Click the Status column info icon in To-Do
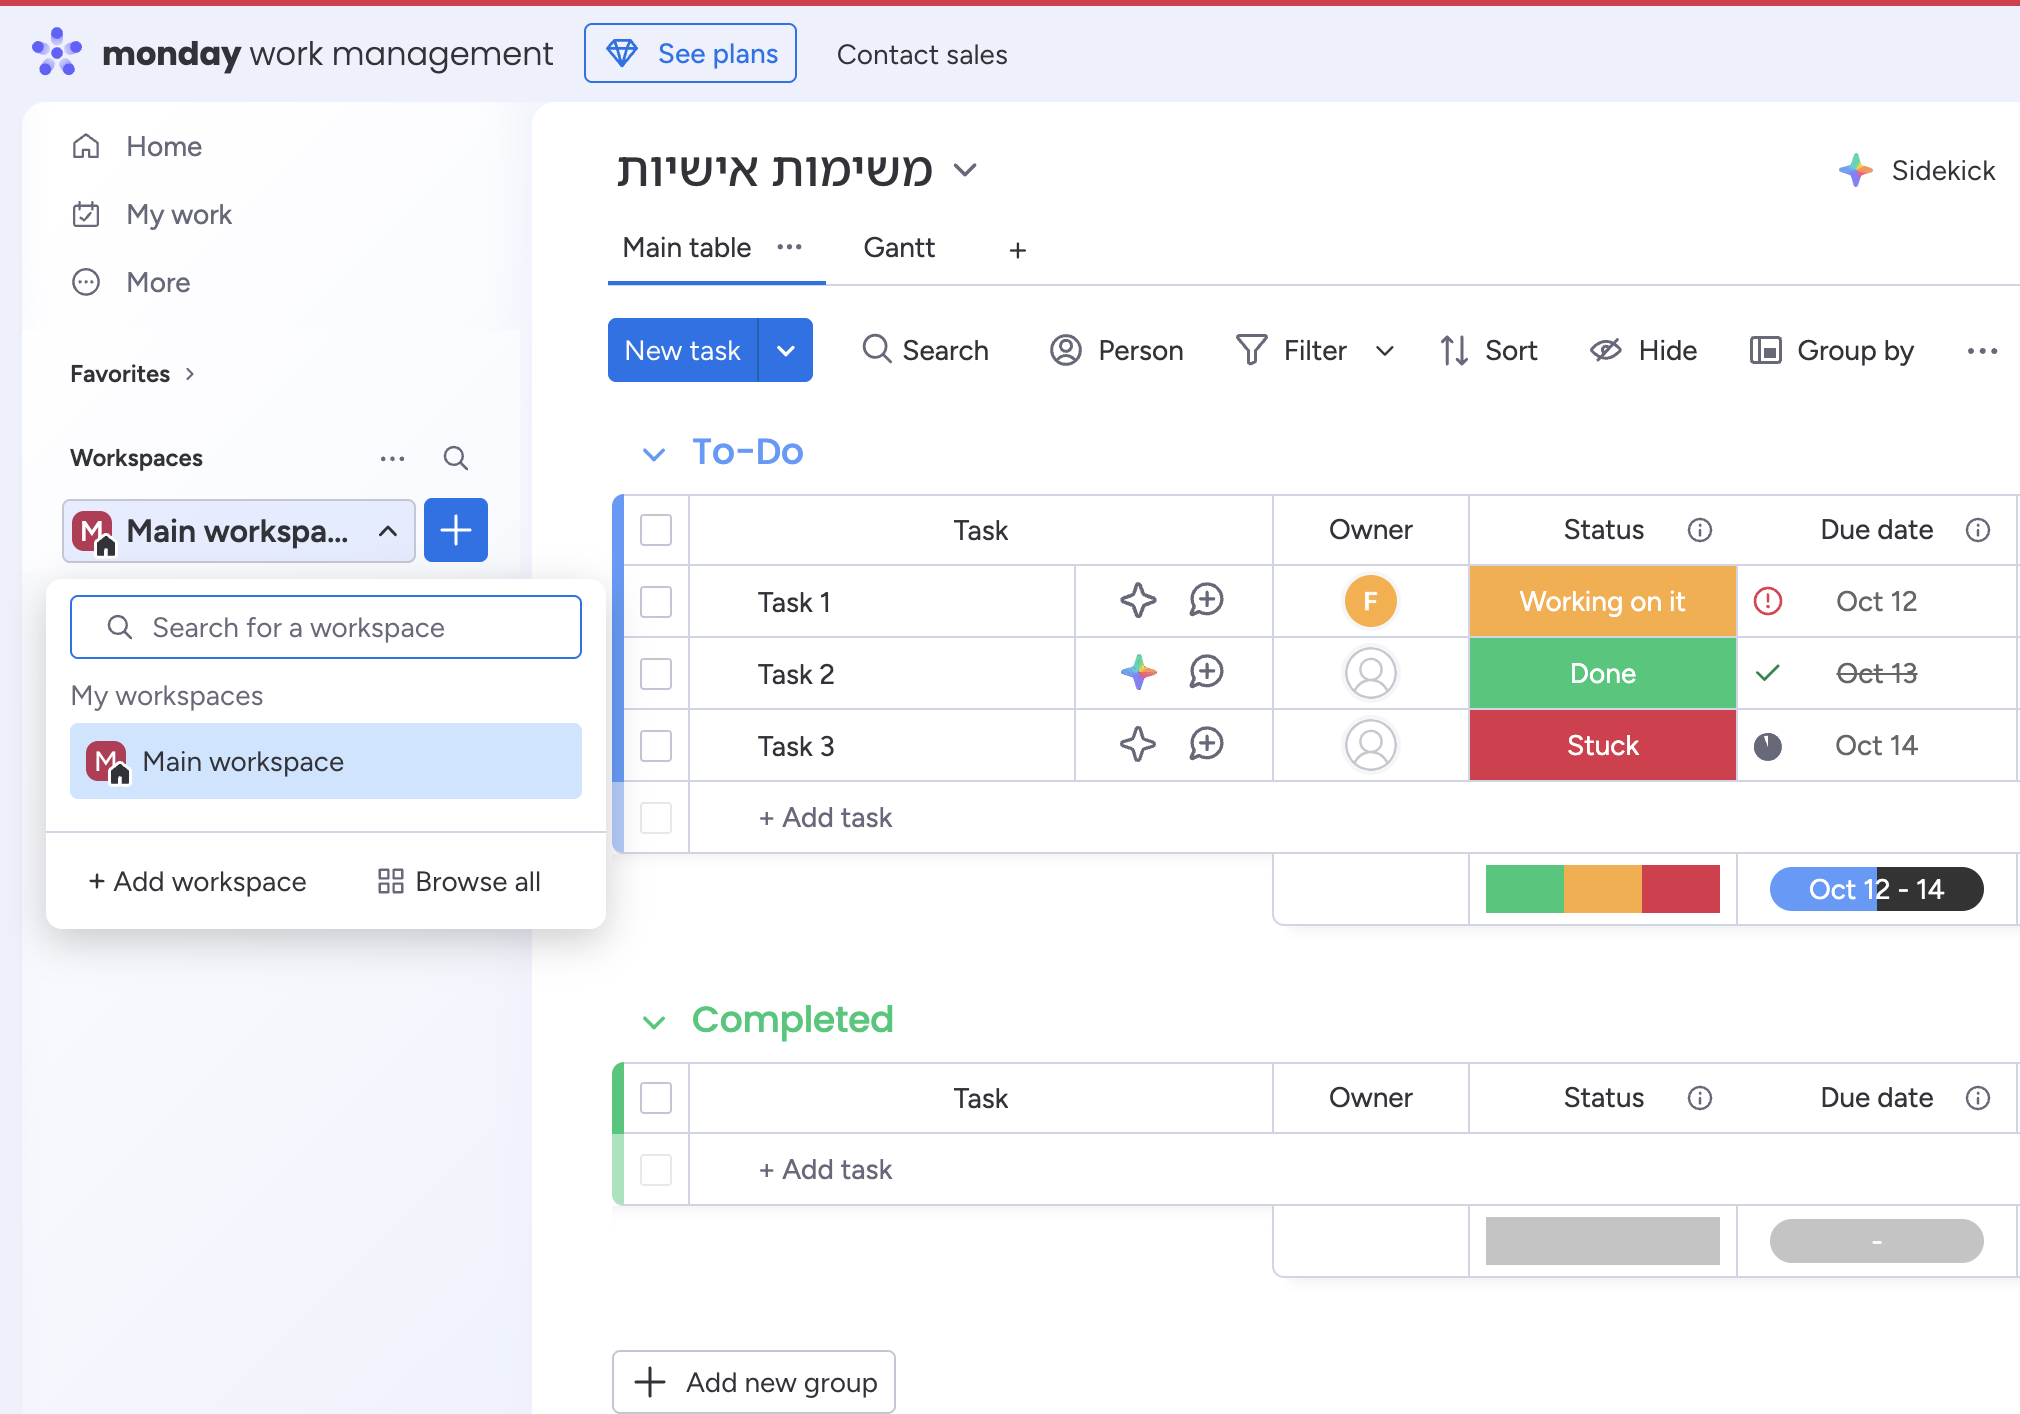 click(1699, 530)
